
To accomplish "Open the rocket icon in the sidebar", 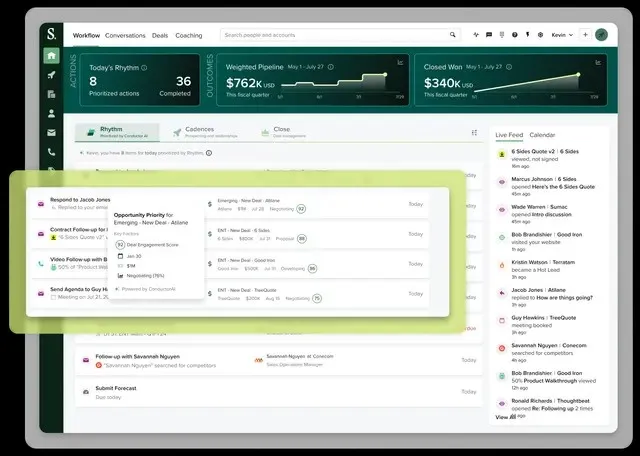I will click(51, 75).
